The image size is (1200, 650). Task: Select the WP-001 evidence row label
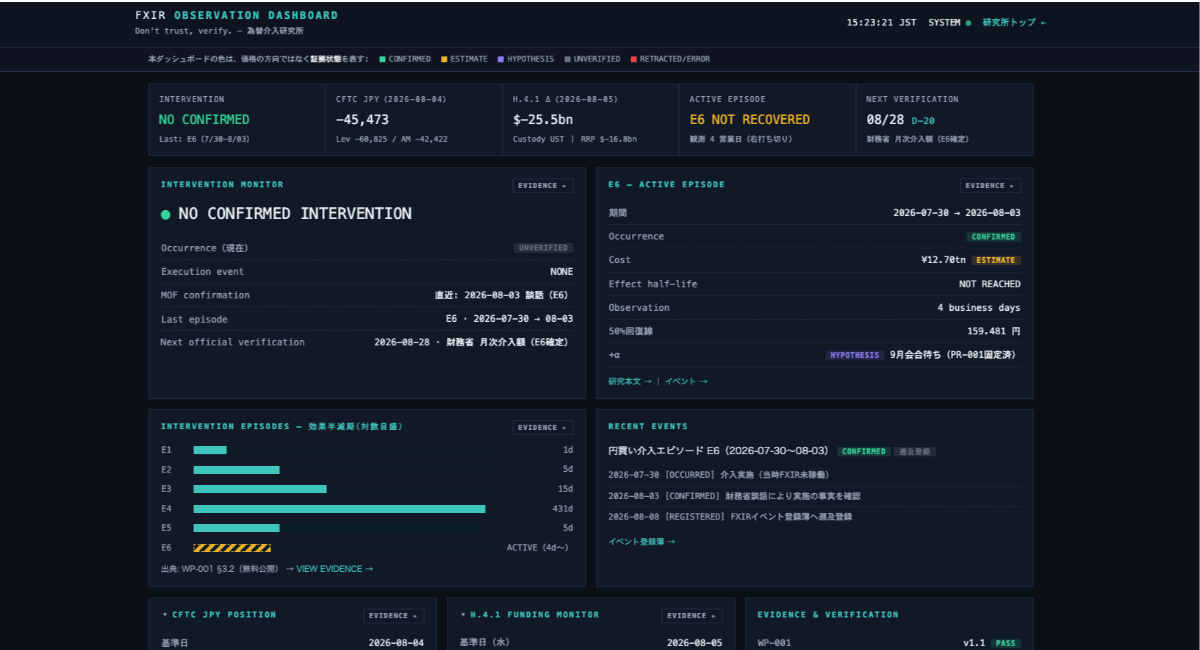(x=775, y=643)
